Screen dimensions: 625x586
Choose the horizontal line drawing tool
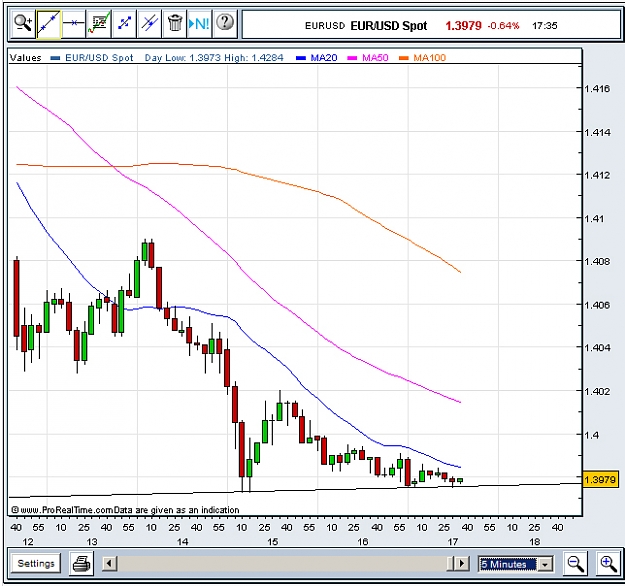(73, 24)
